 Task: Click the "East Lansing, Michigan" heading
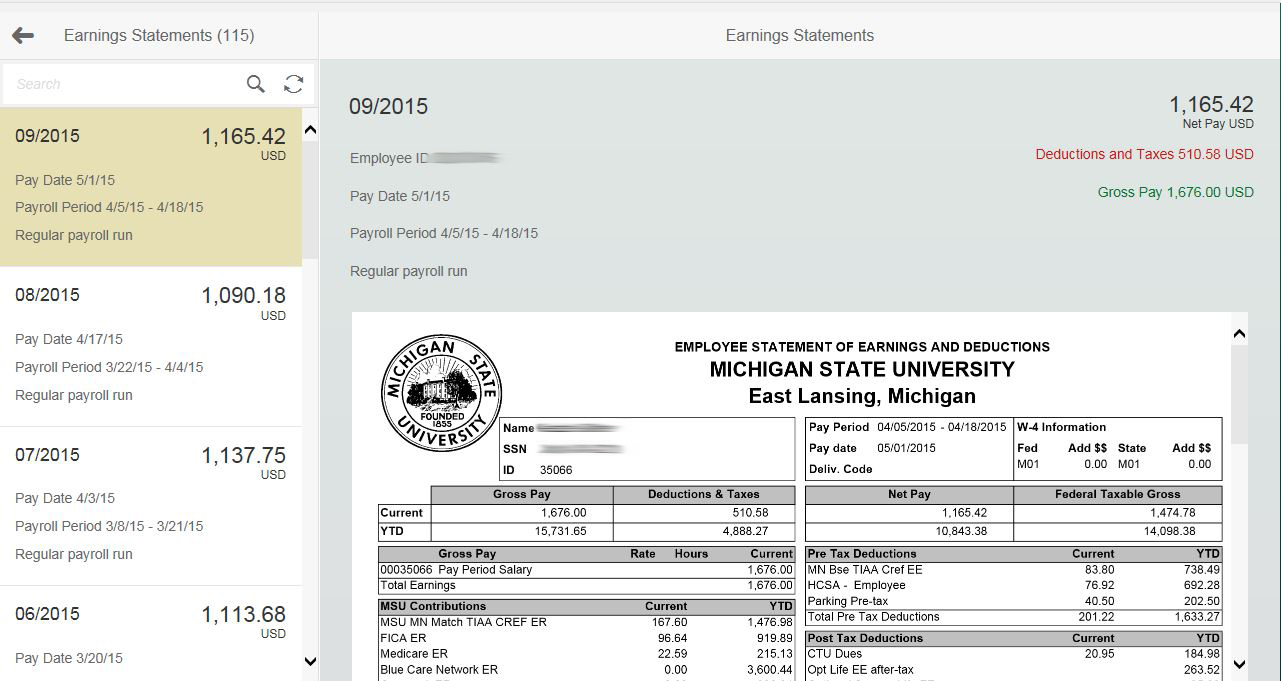(x=862, y=396)
